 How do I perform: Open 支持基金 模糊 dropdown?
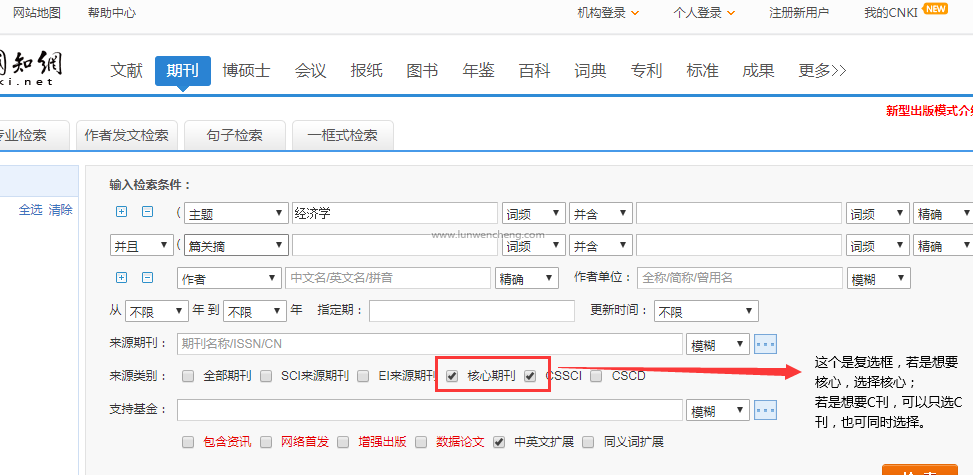718,409
